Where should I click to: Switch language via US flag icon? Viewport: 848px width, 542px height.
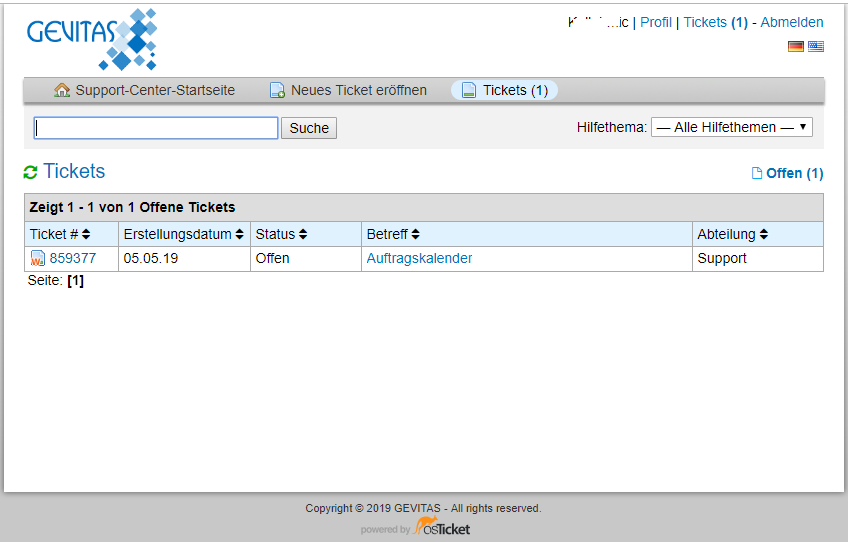(x=816, y=47)
